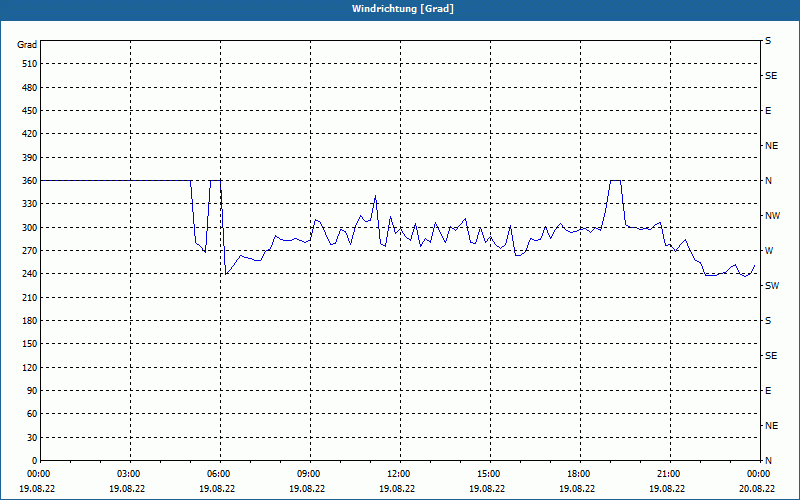Viewport: 800px width, 500px height.
Task: Select the SE compass label beside the 480 gridline
Action: click(x=771, y=76)
